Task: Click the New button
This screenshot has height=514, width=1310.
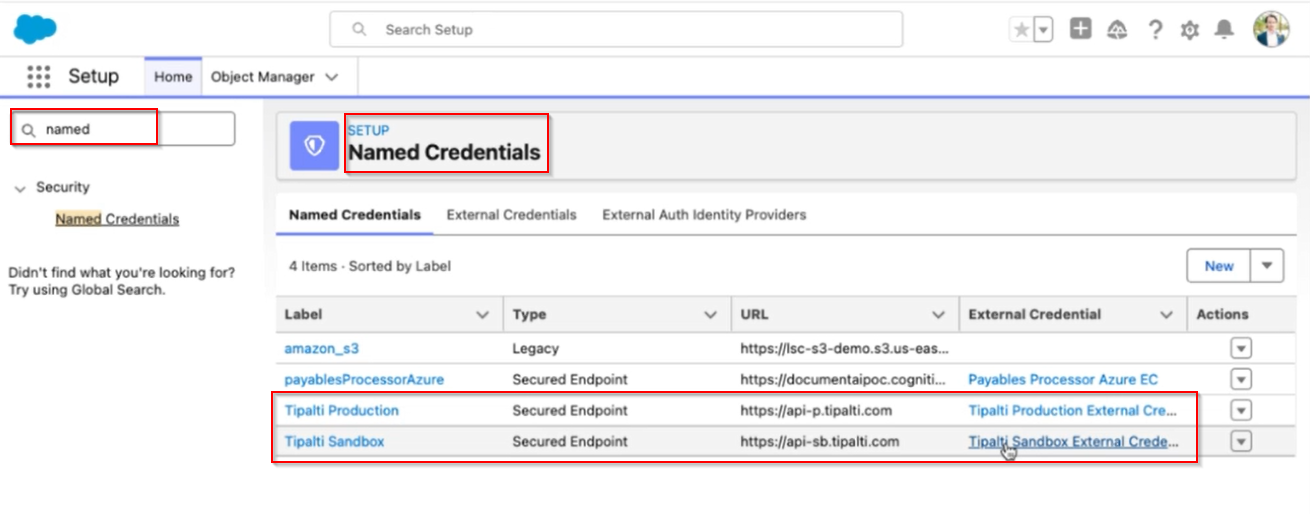Action: 1218,266
